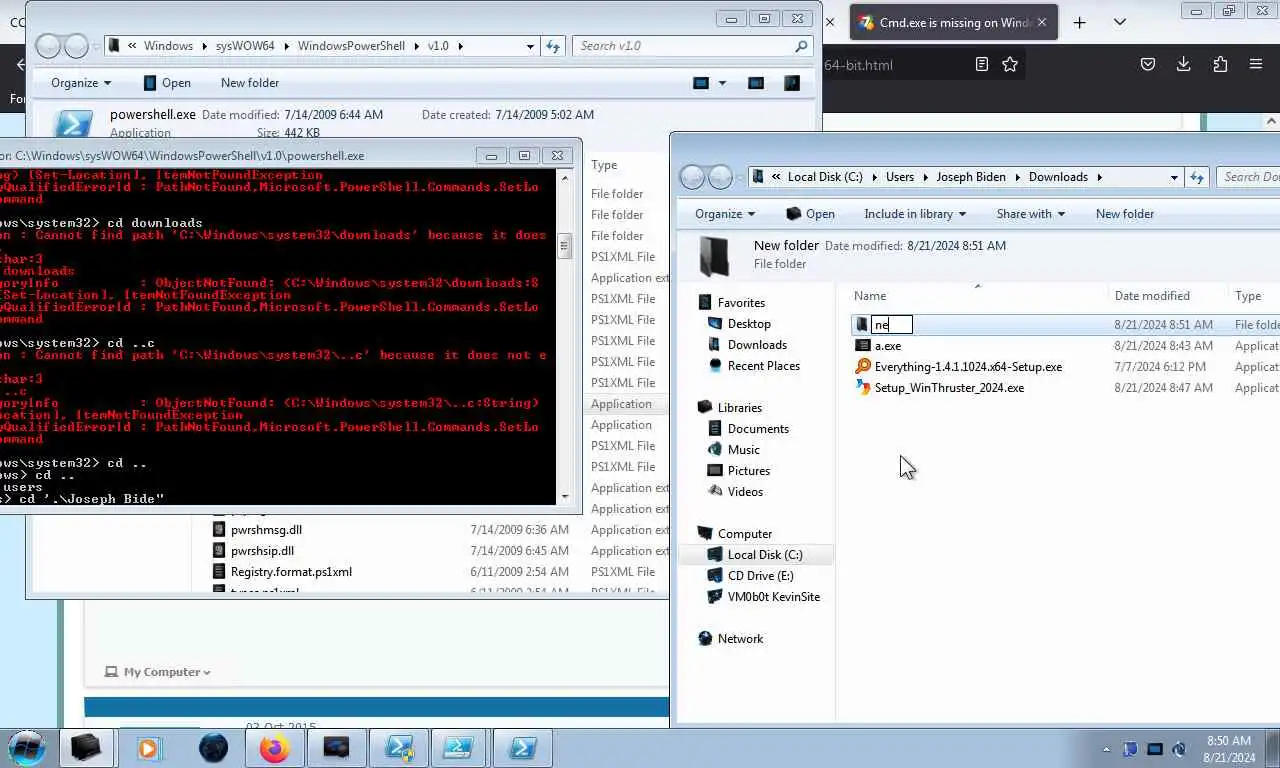Click the Search v1.0 field

pyautogui.click(x=691, y=46)
